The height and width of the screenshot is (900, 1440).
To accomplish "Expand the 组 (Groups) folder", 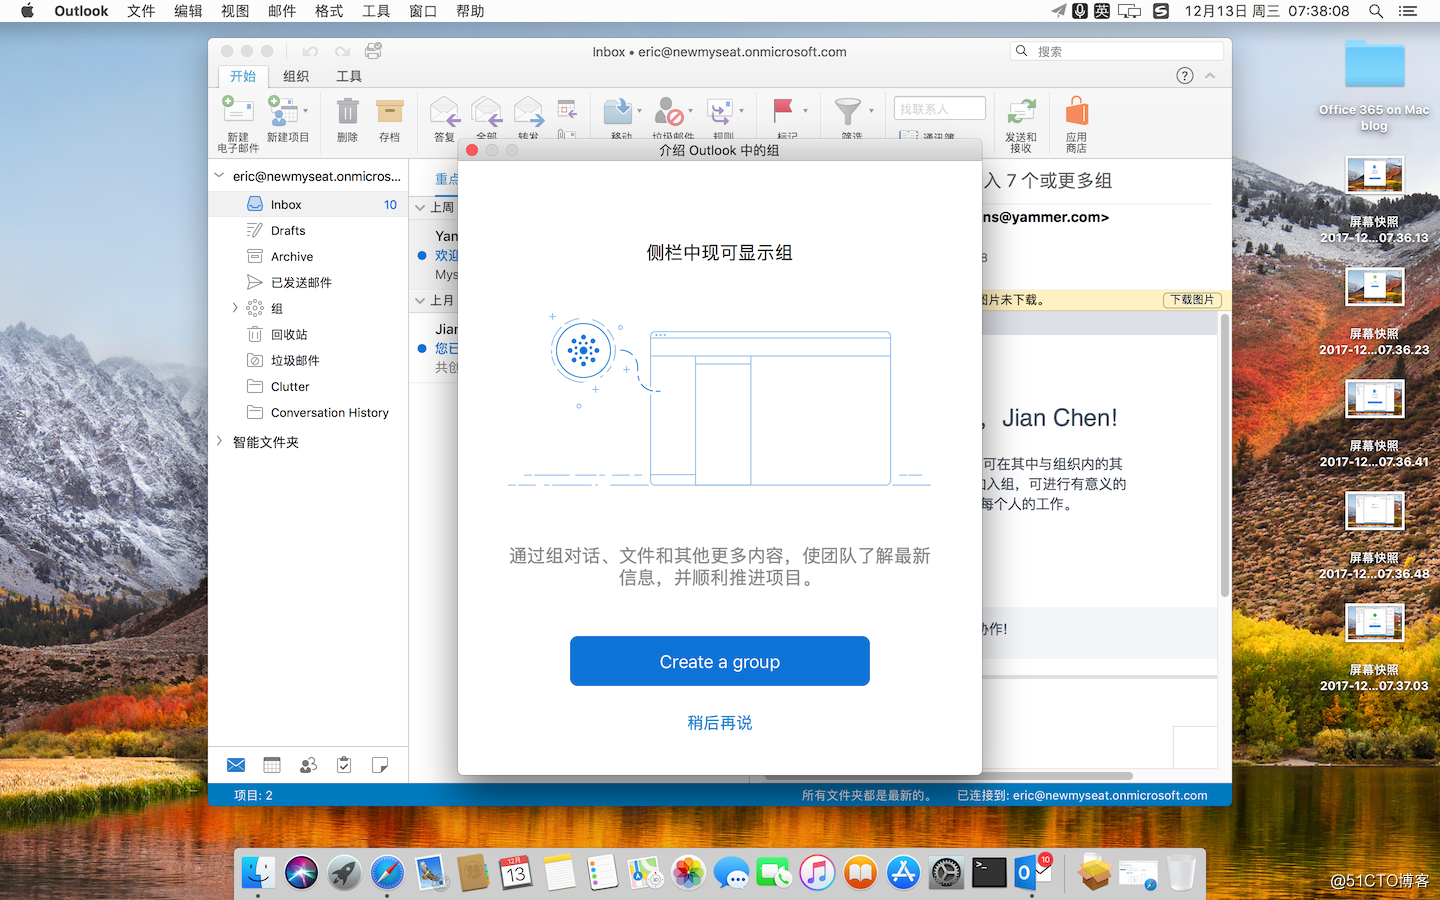I will (x=235, y=308).
